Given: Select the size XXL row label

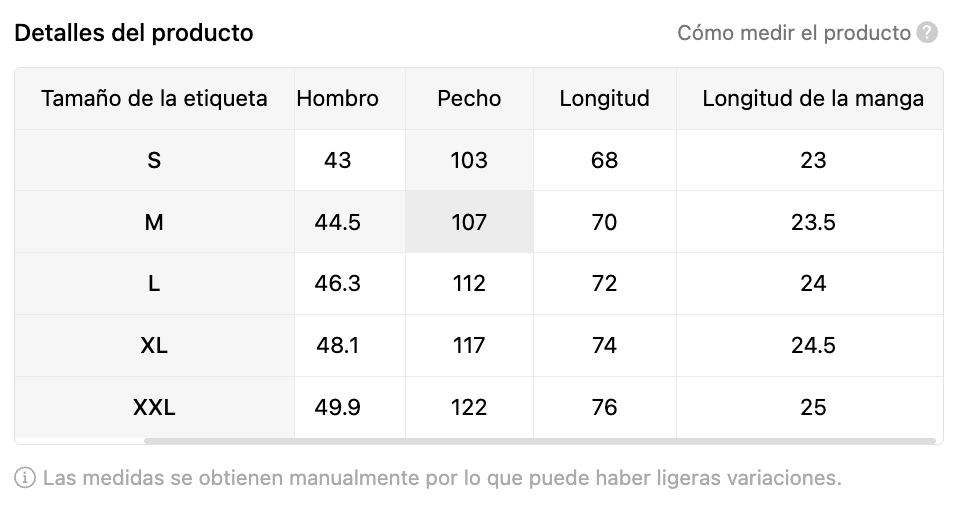Looking at the screenshot, I should click(x=154, y=408).
